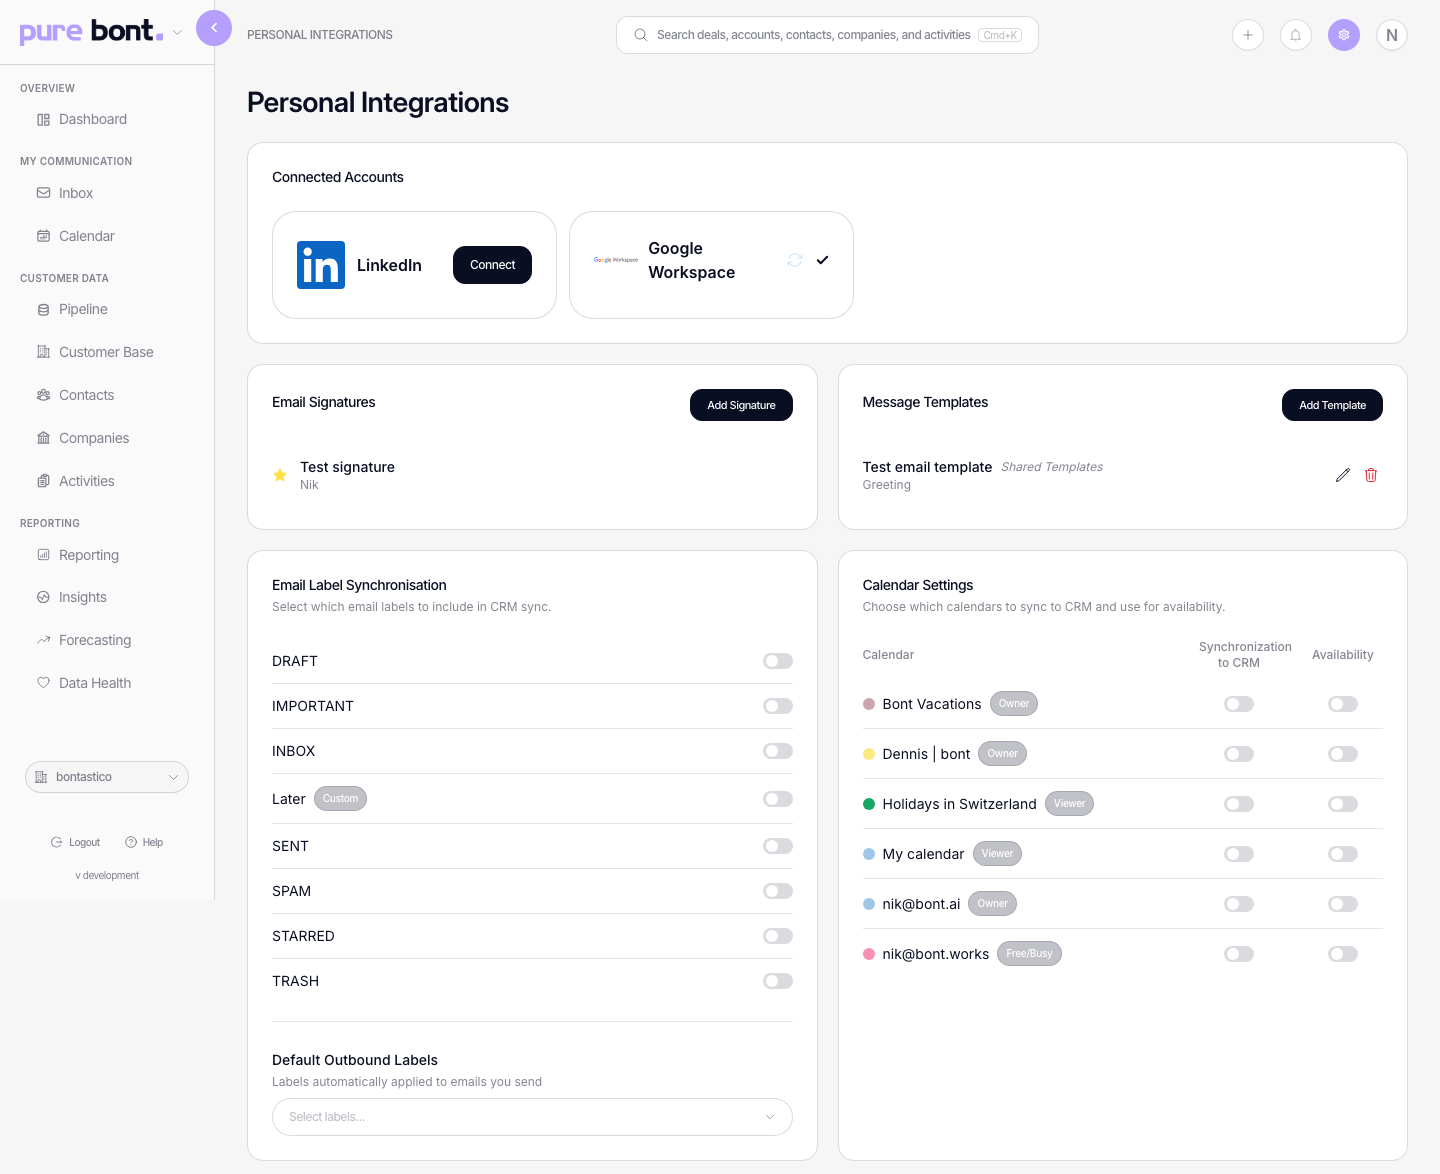Open Test email template entry
The image size is (1440, 1174).
click(x=927, y=467)
